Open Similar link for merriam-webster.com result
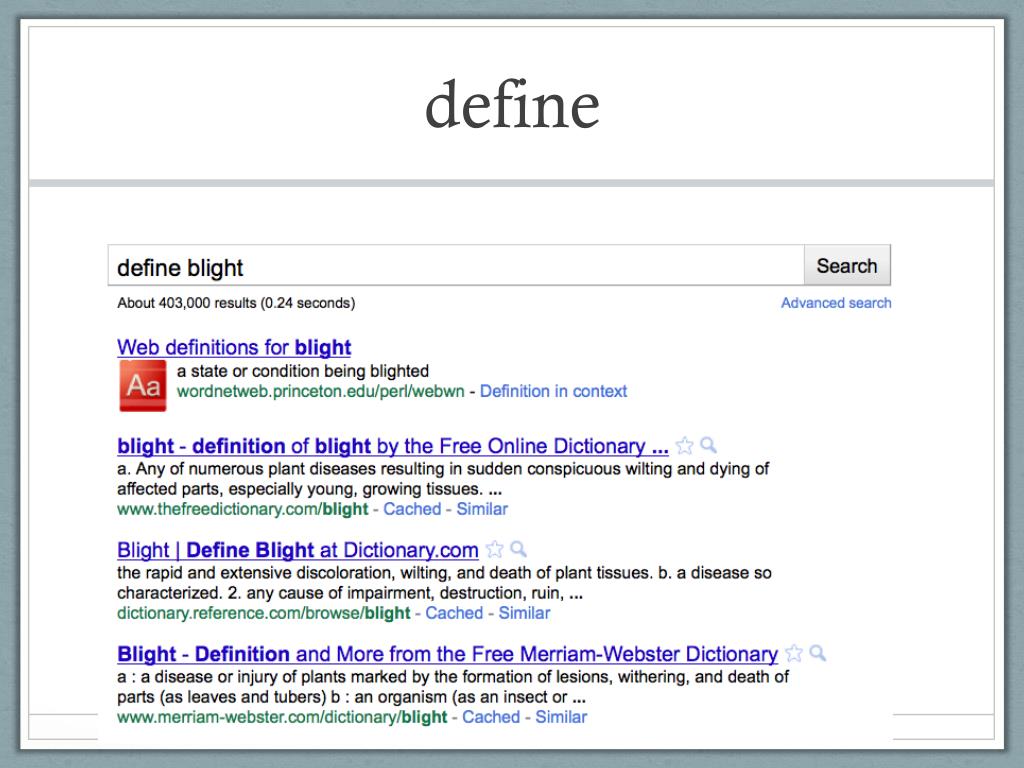This screenshot has width=1024, height=768. [x=561, y=717]
